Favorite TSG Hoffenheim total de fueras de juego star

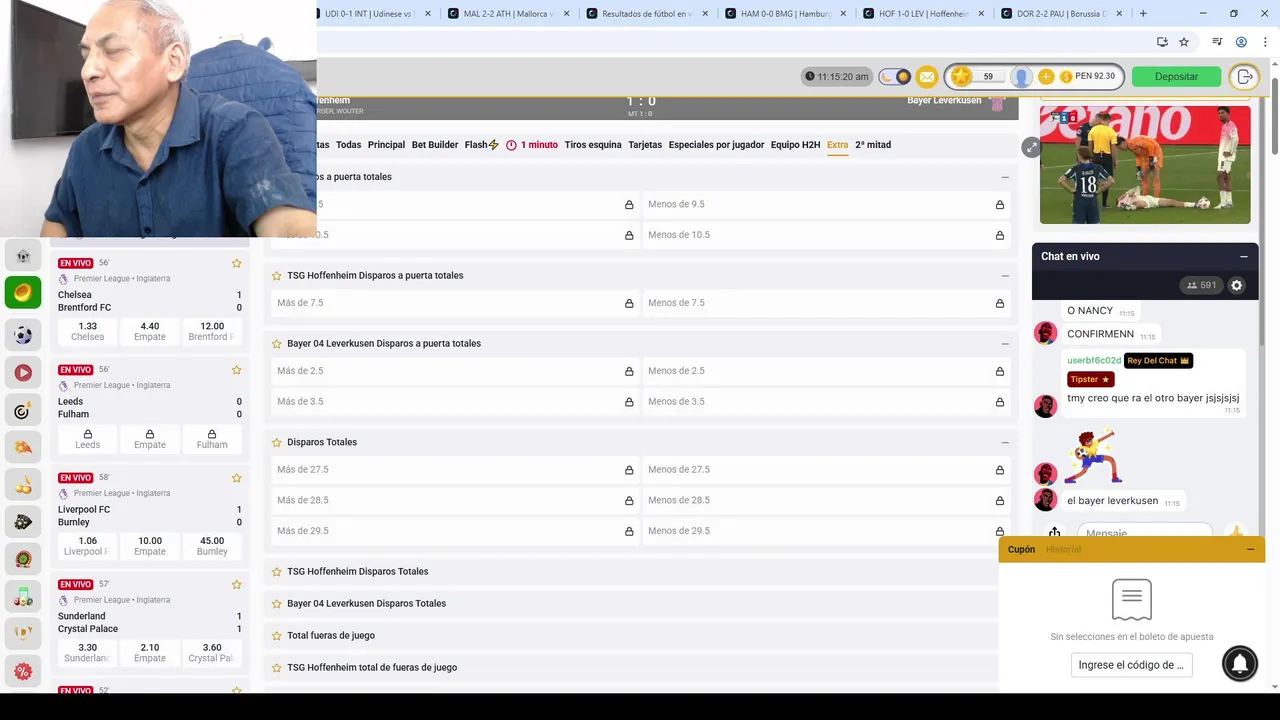coord(277,667)
